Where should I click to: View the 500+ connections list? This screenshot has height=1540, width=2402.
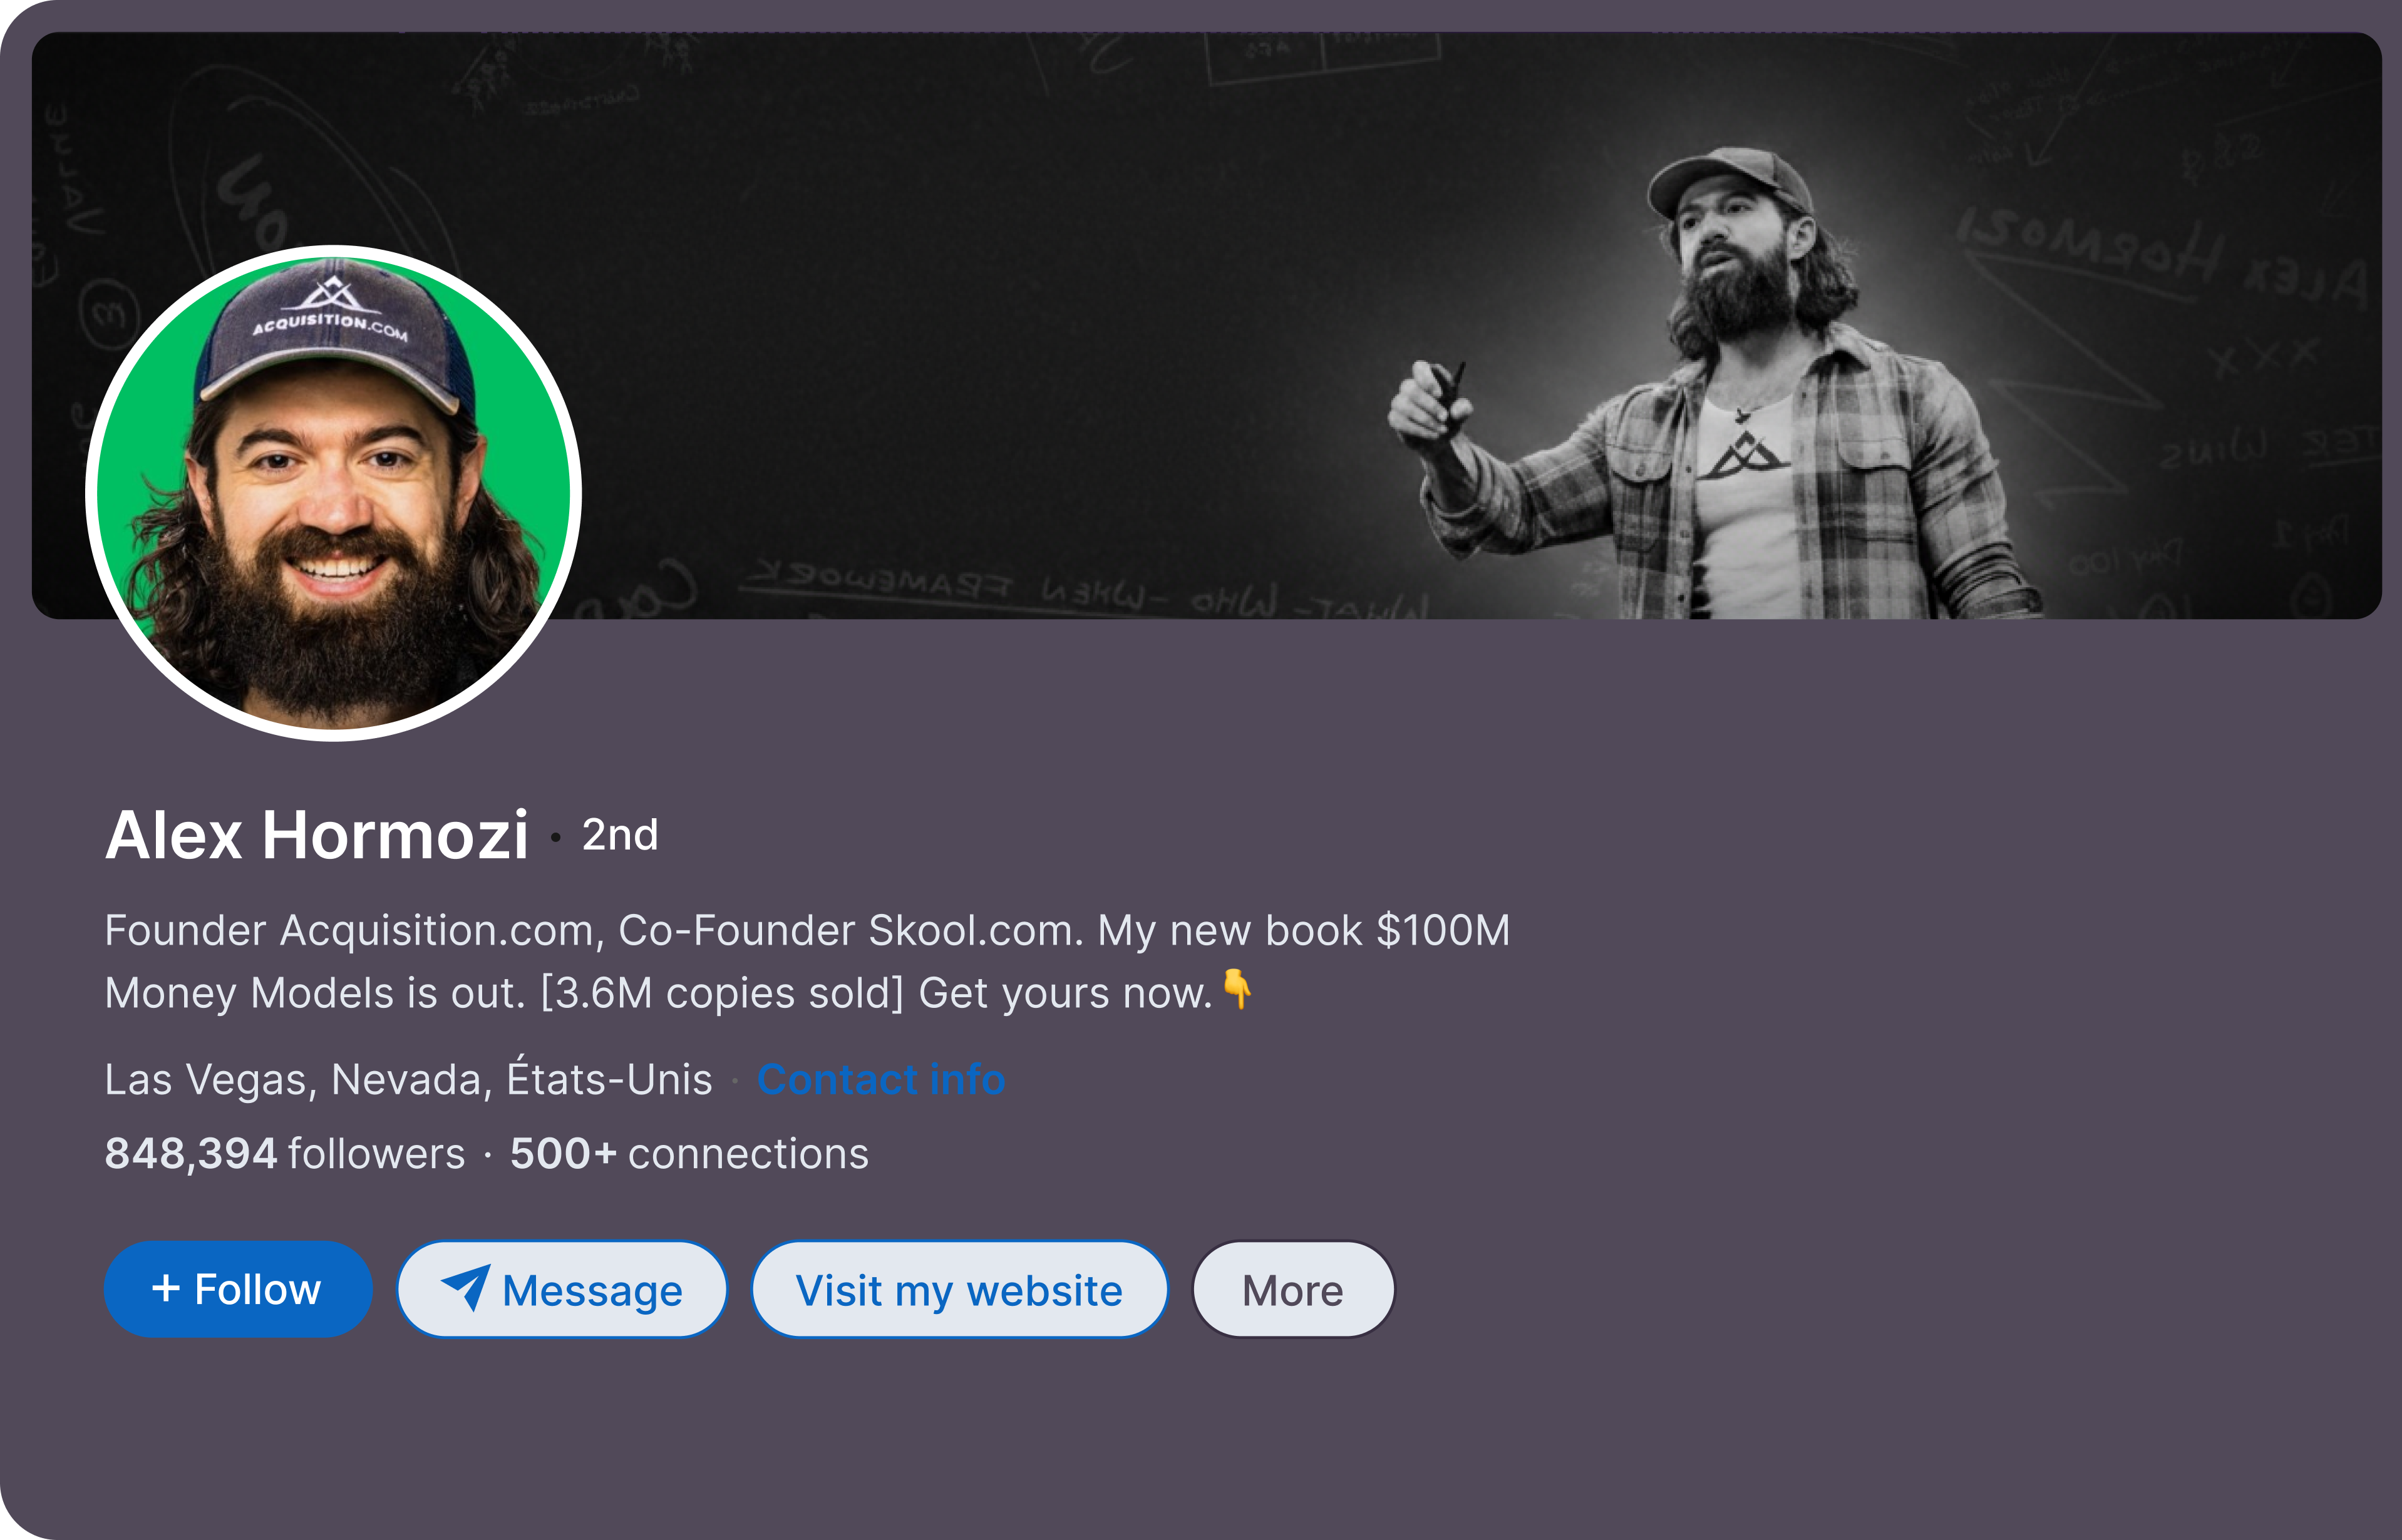pos(689,1153)
